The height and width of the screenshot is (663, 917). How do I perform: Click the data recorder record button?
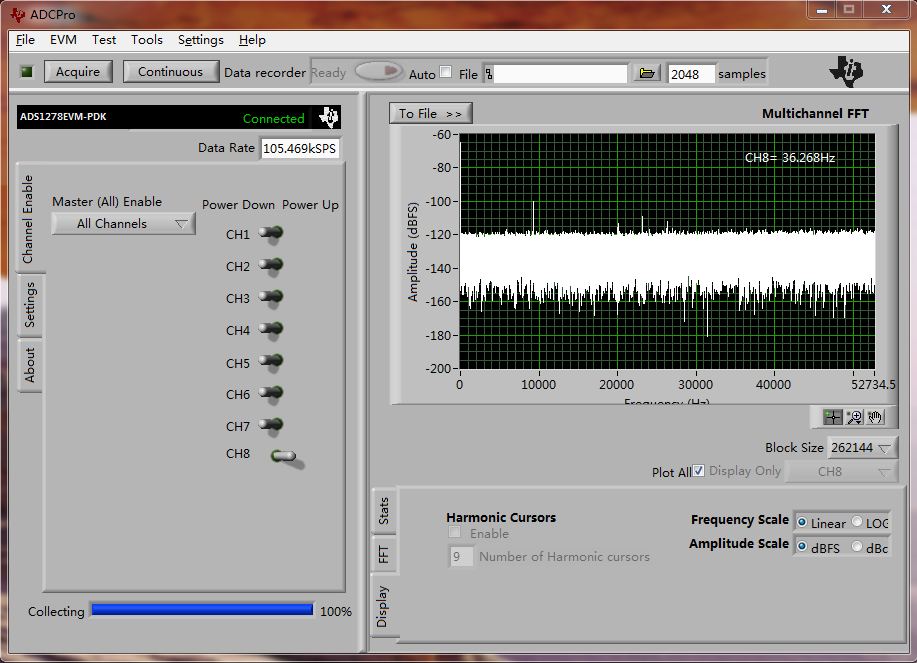(x=379, y=71)
